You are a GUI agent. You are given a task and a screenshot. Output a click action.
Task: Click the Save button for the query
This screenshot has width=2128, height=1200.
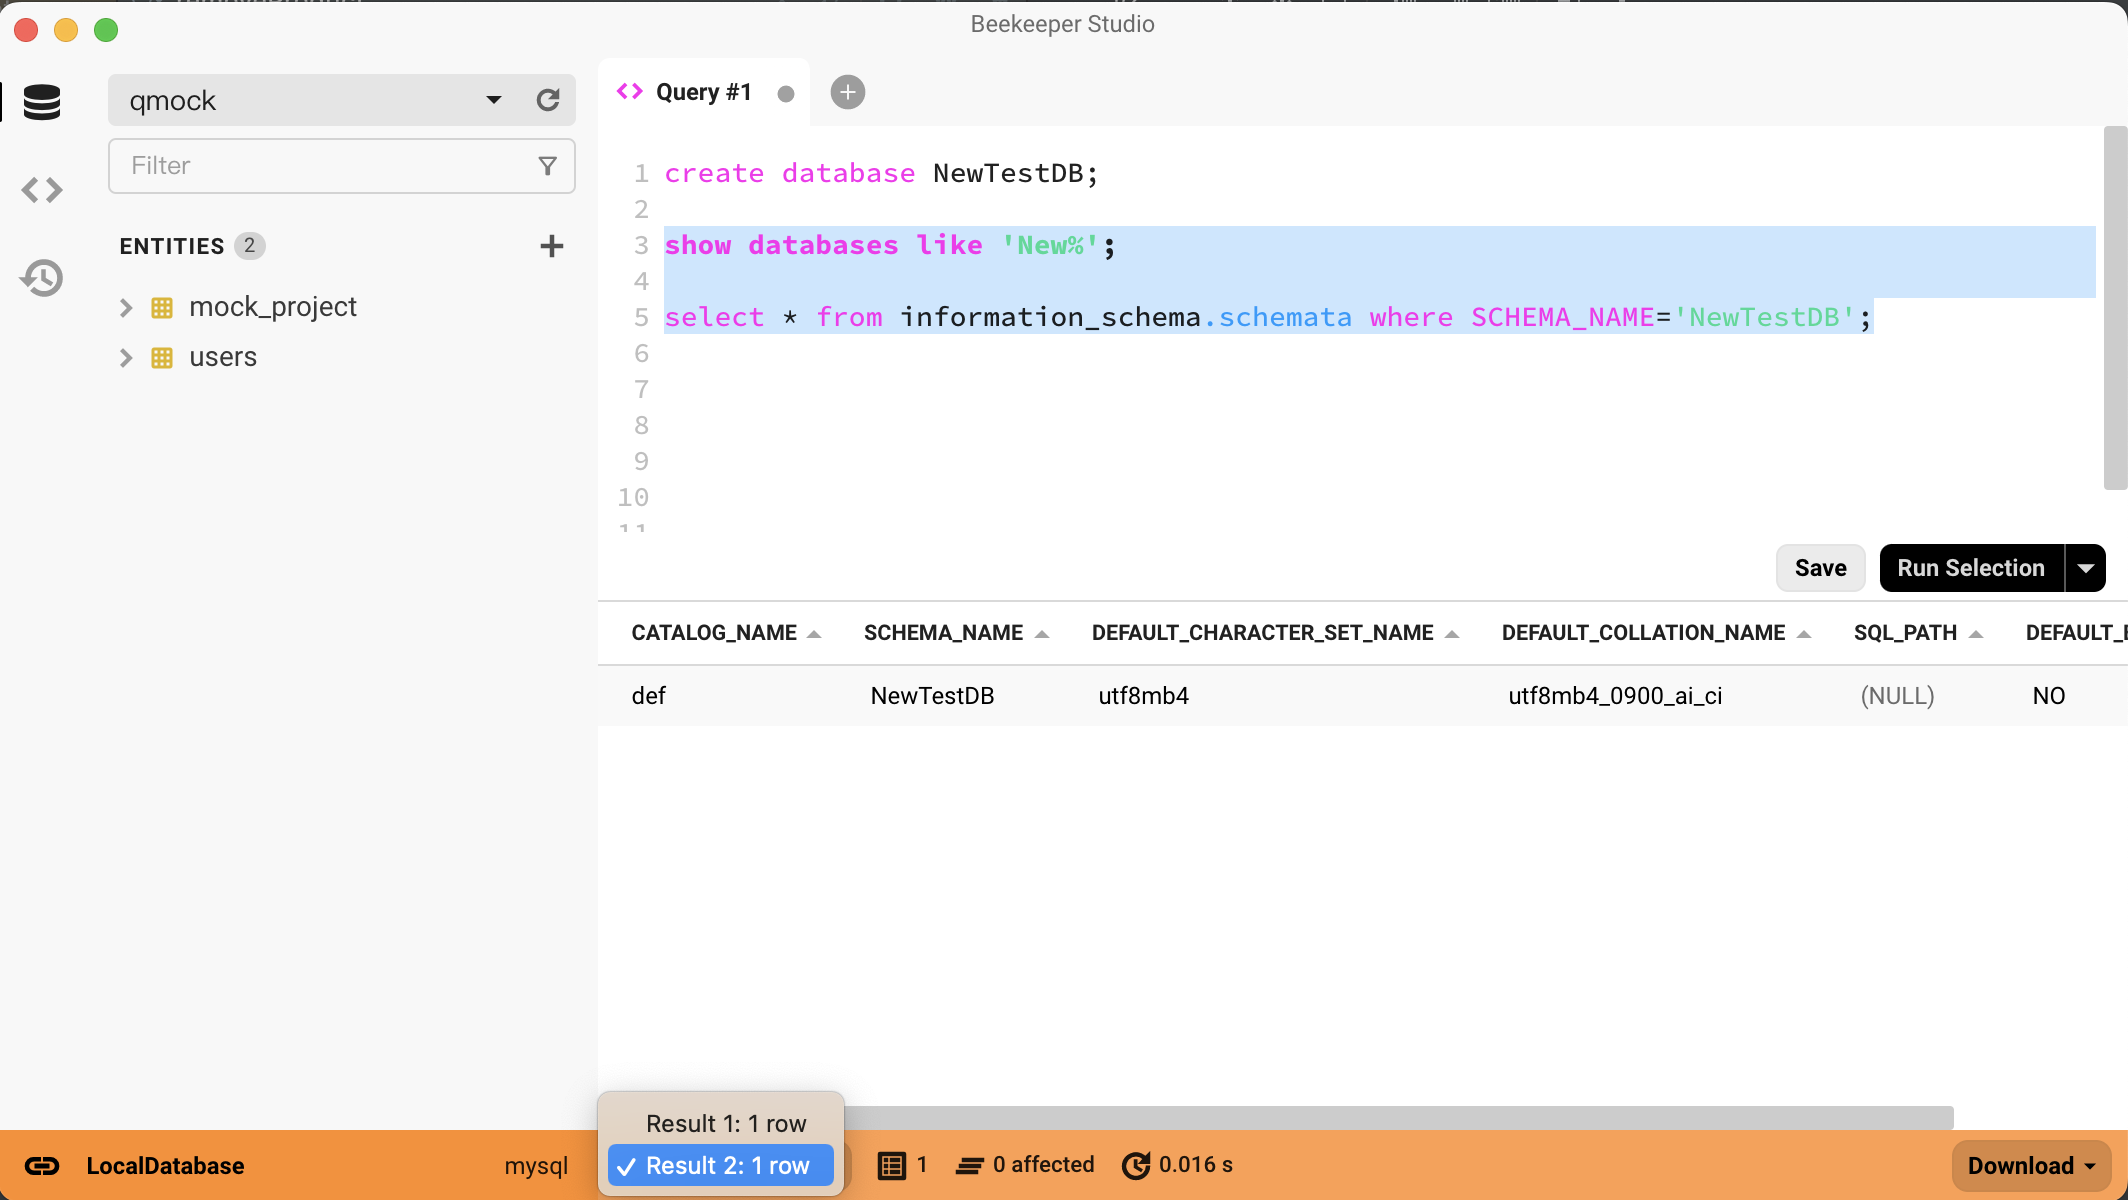pyautogui.click(x=1818, y=567)
